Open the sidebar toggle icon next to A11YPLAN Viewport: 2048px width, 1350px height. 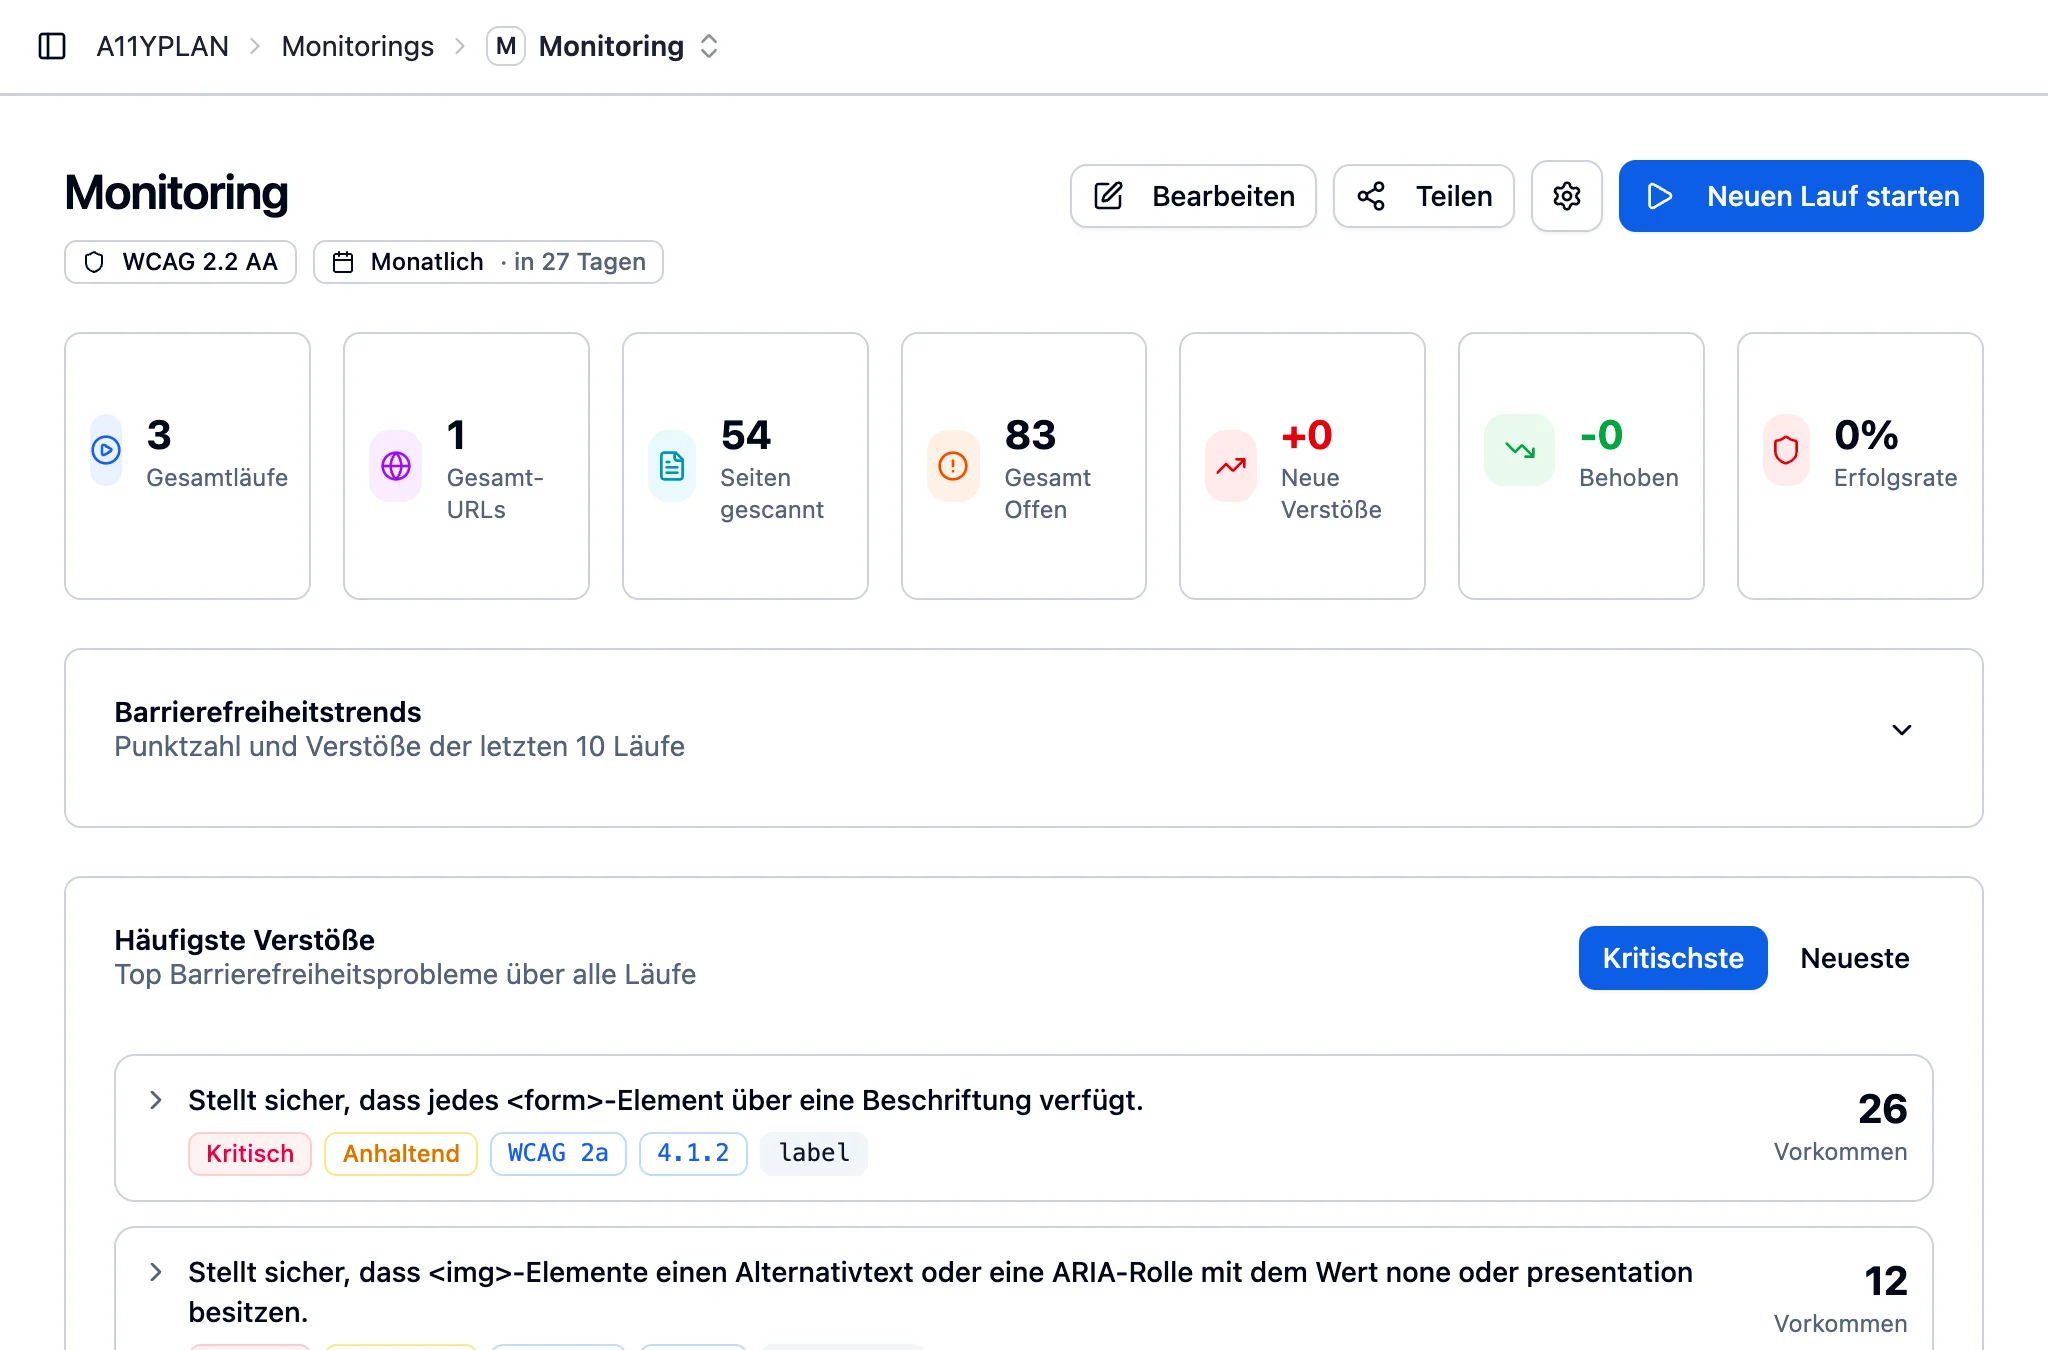(x=54, y=46)
